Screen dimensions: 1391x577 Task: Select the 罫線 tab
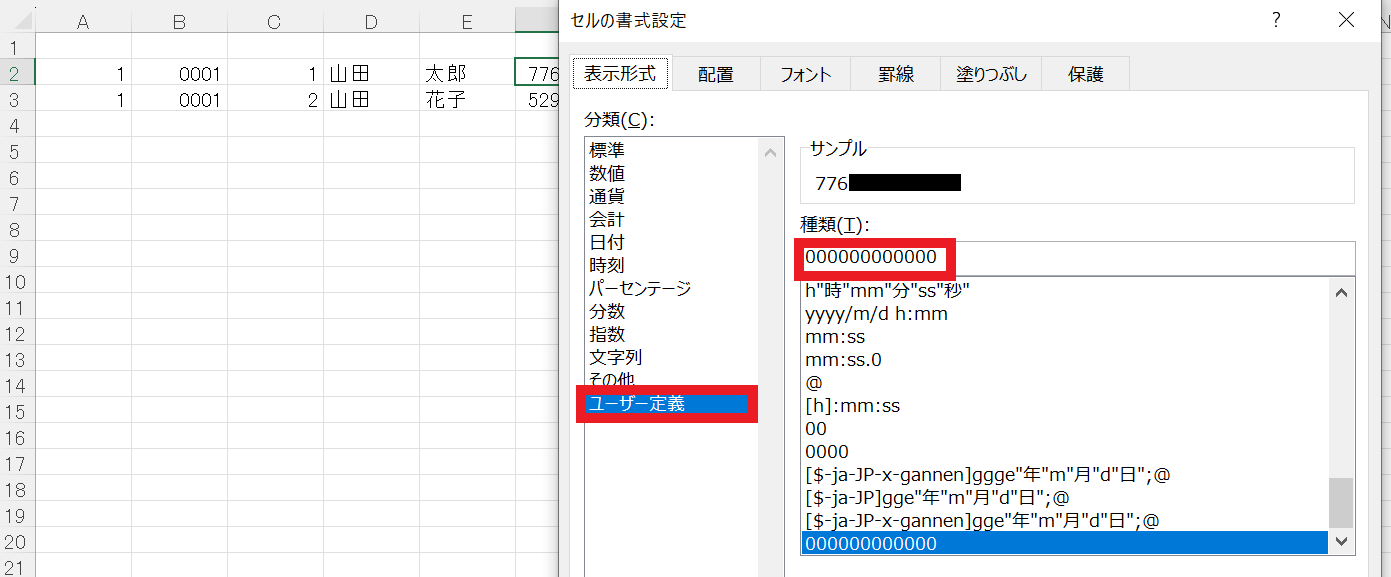pyautogui.click(x=896, y=74)
